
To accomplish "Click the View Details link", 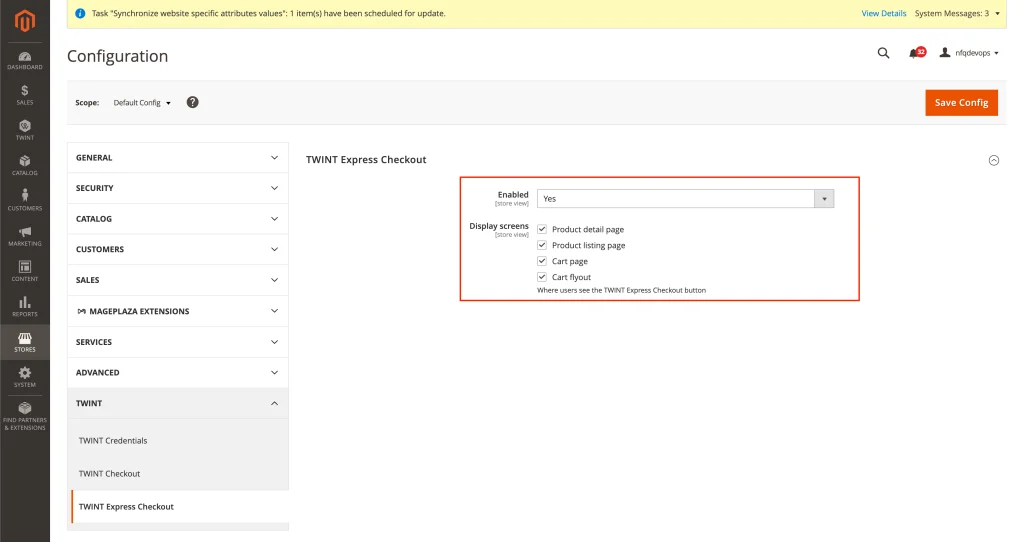I will 884,13.
